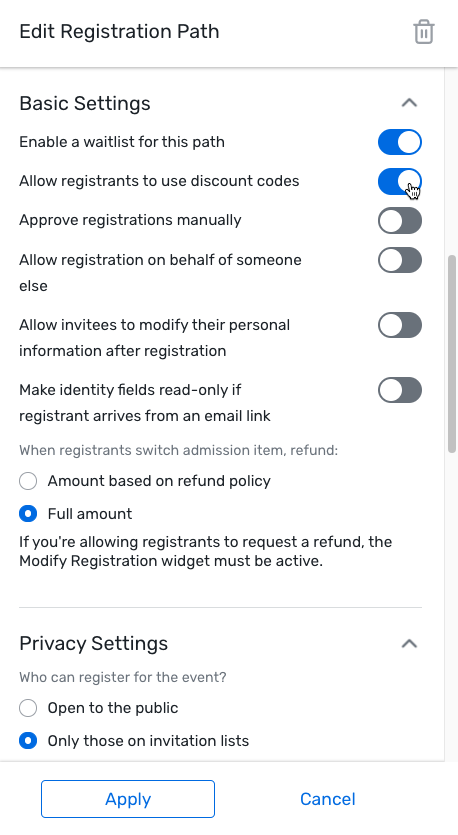The image size is (458, 835).
Task: Disable the waitlist for this path
Action: click(400, 142)
